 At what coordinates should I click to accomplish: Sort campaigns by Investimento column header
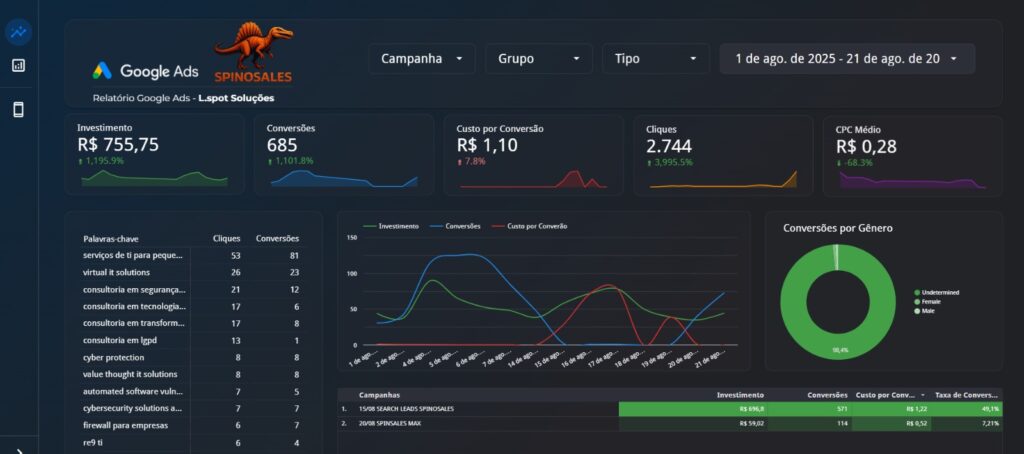click(740, 395)
